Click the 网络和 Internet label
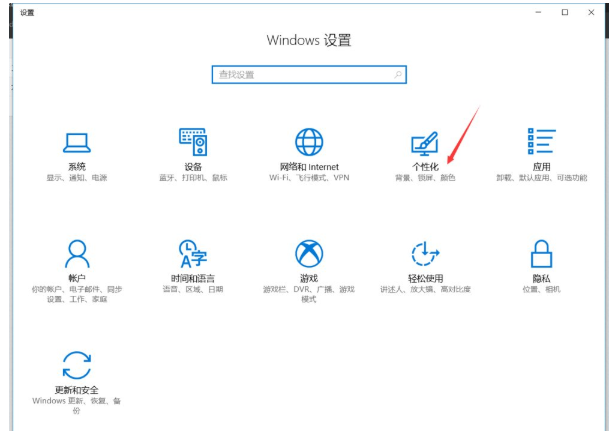Screen dimensions: 615x431 pos(309,167)
